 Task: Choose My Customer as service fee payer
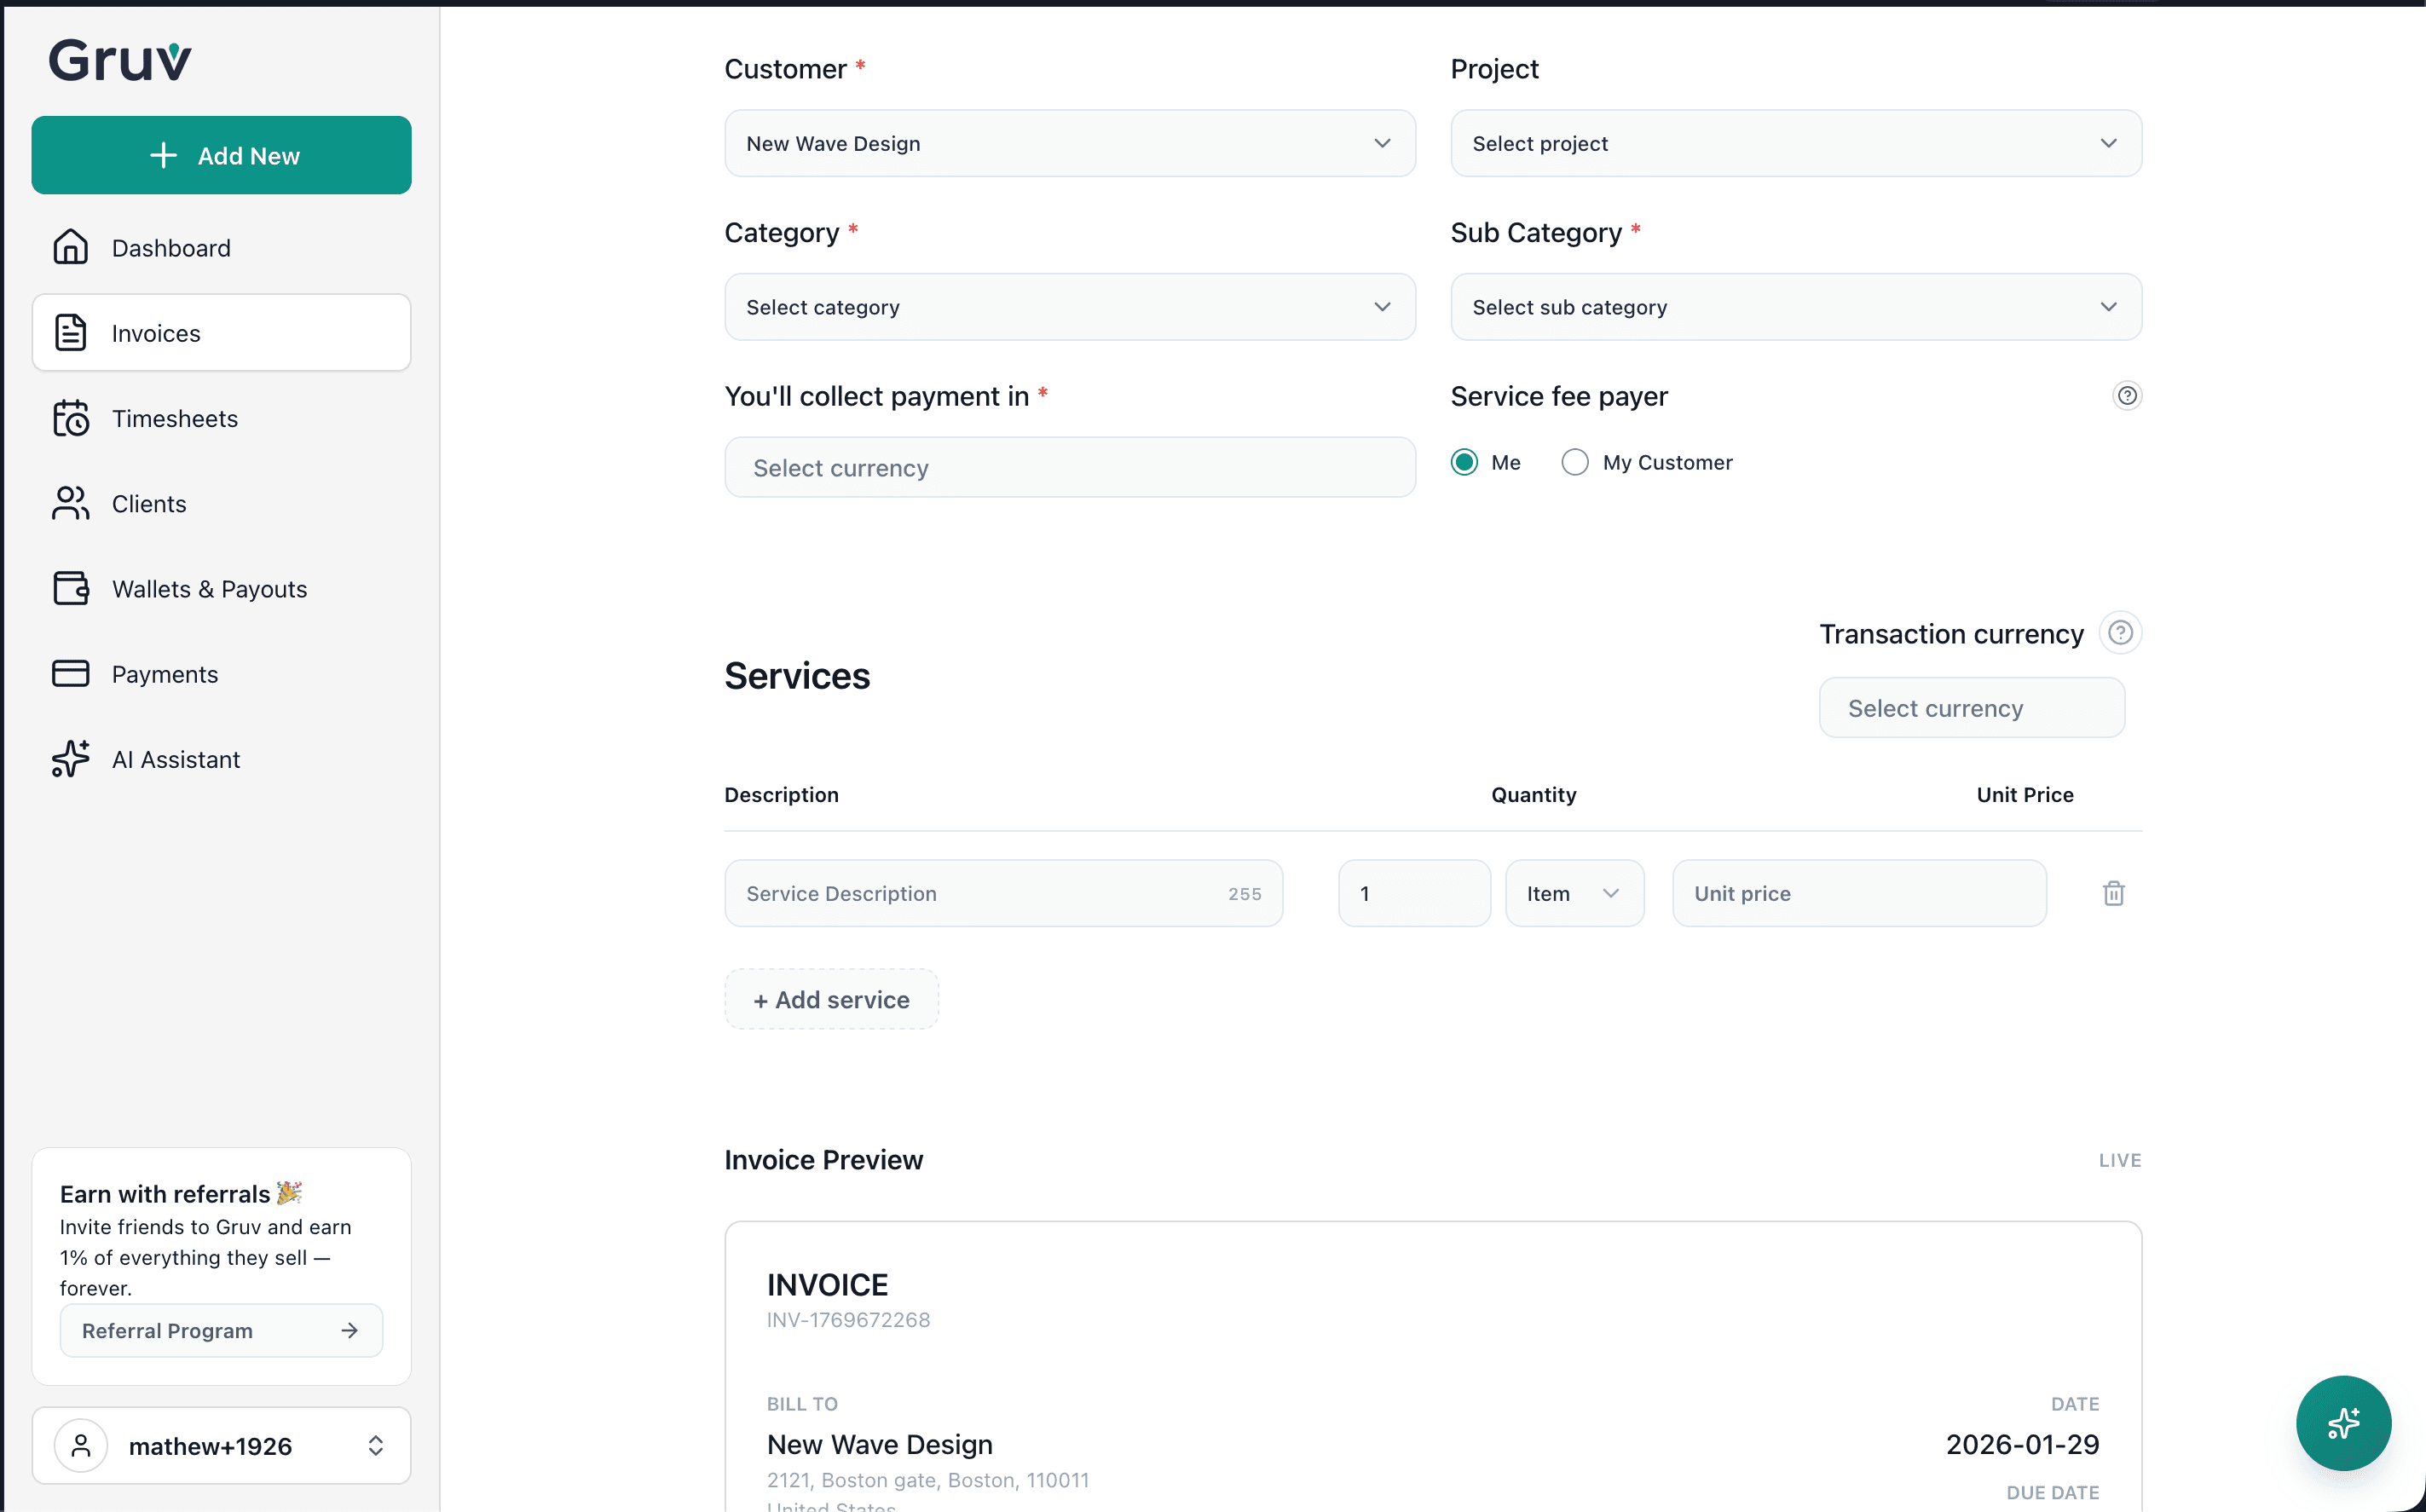coord(1574,461)
